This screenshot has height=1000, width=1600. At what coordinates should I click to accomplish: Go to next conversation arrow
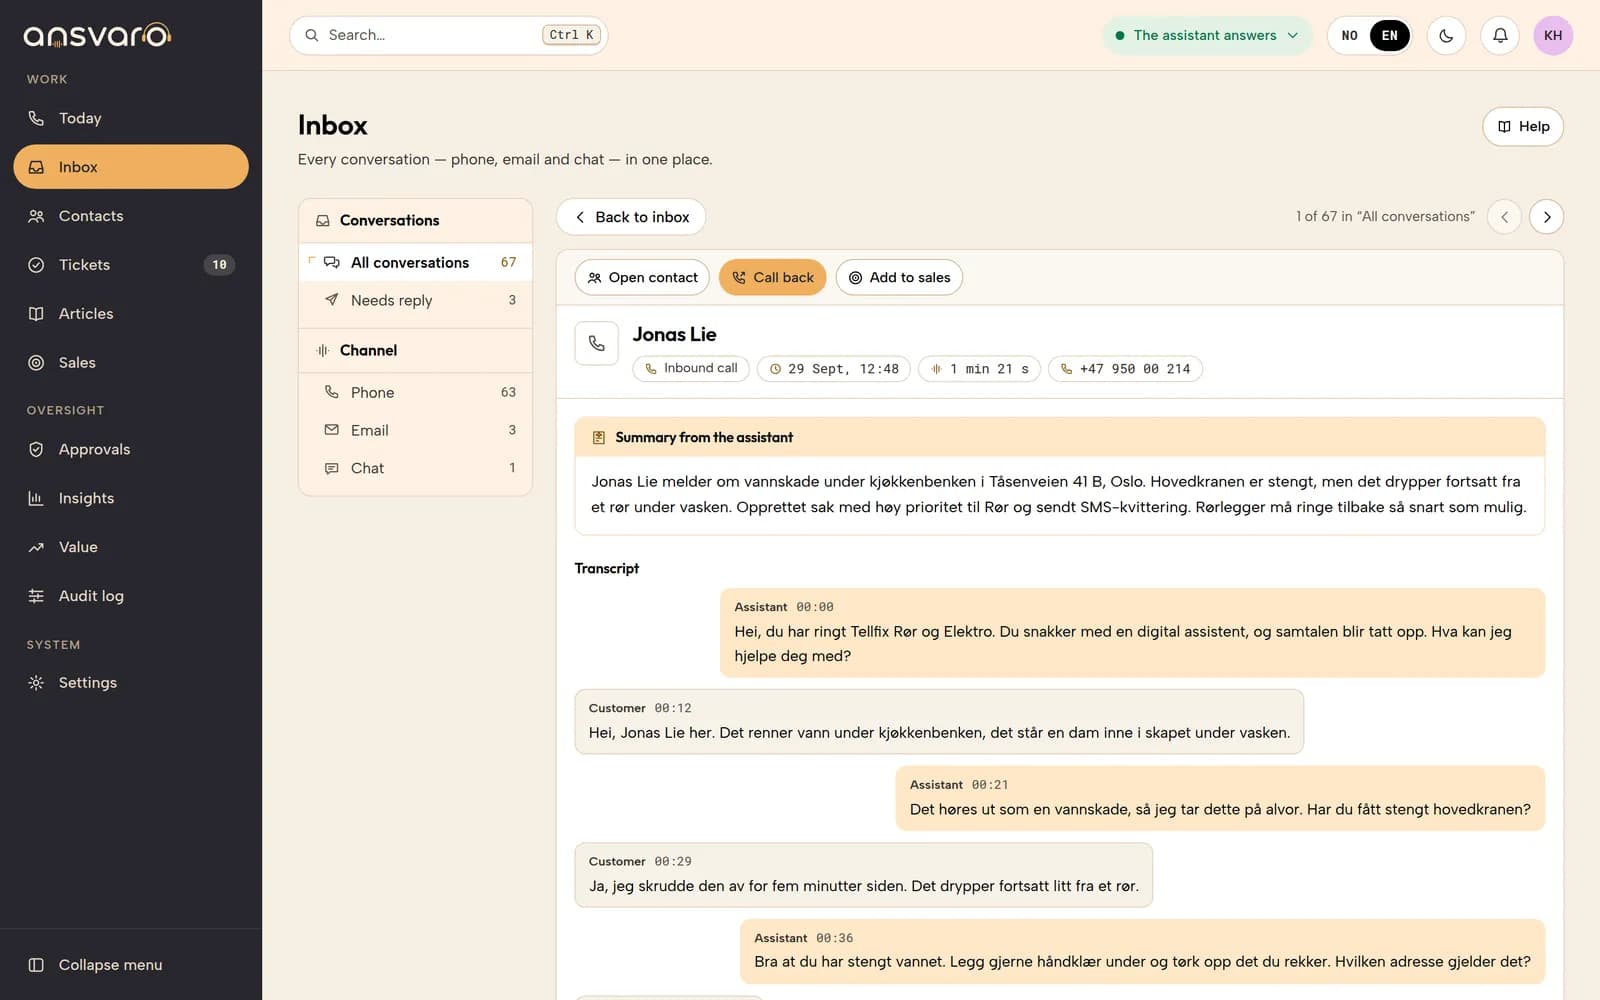[x=1547, y=217]
